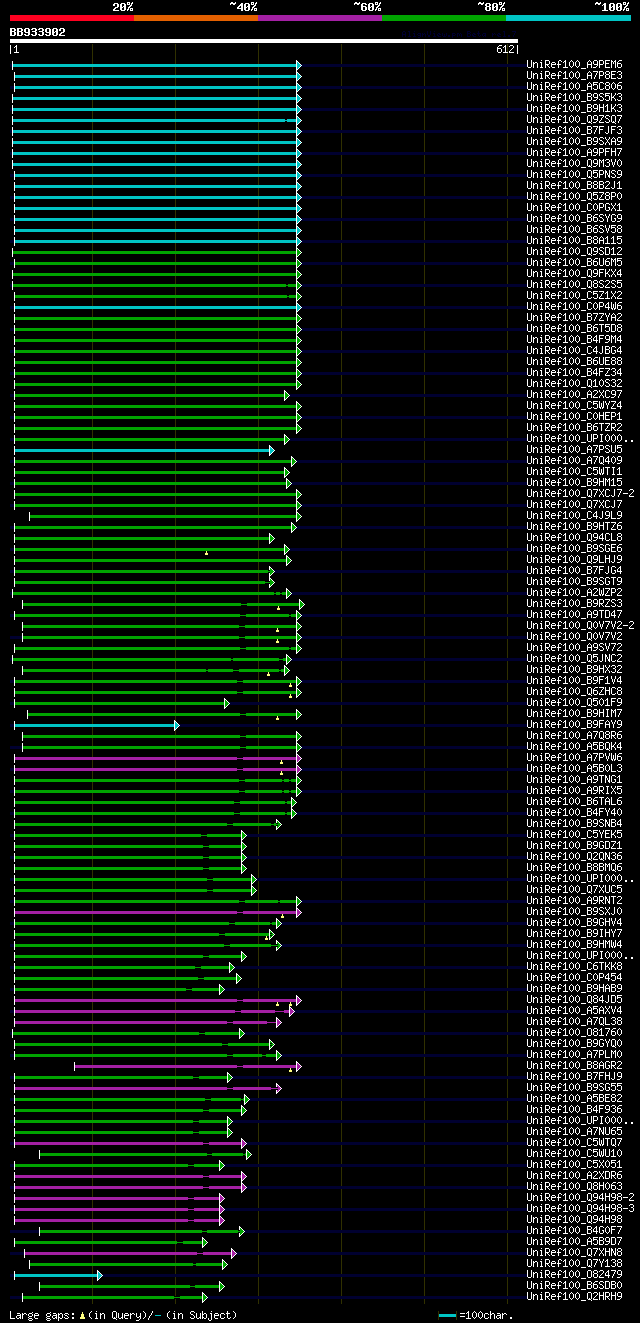Select the UniRef100_Q94CL8 label
This screenshot has width=640, height=1323.
coord(574,537)
